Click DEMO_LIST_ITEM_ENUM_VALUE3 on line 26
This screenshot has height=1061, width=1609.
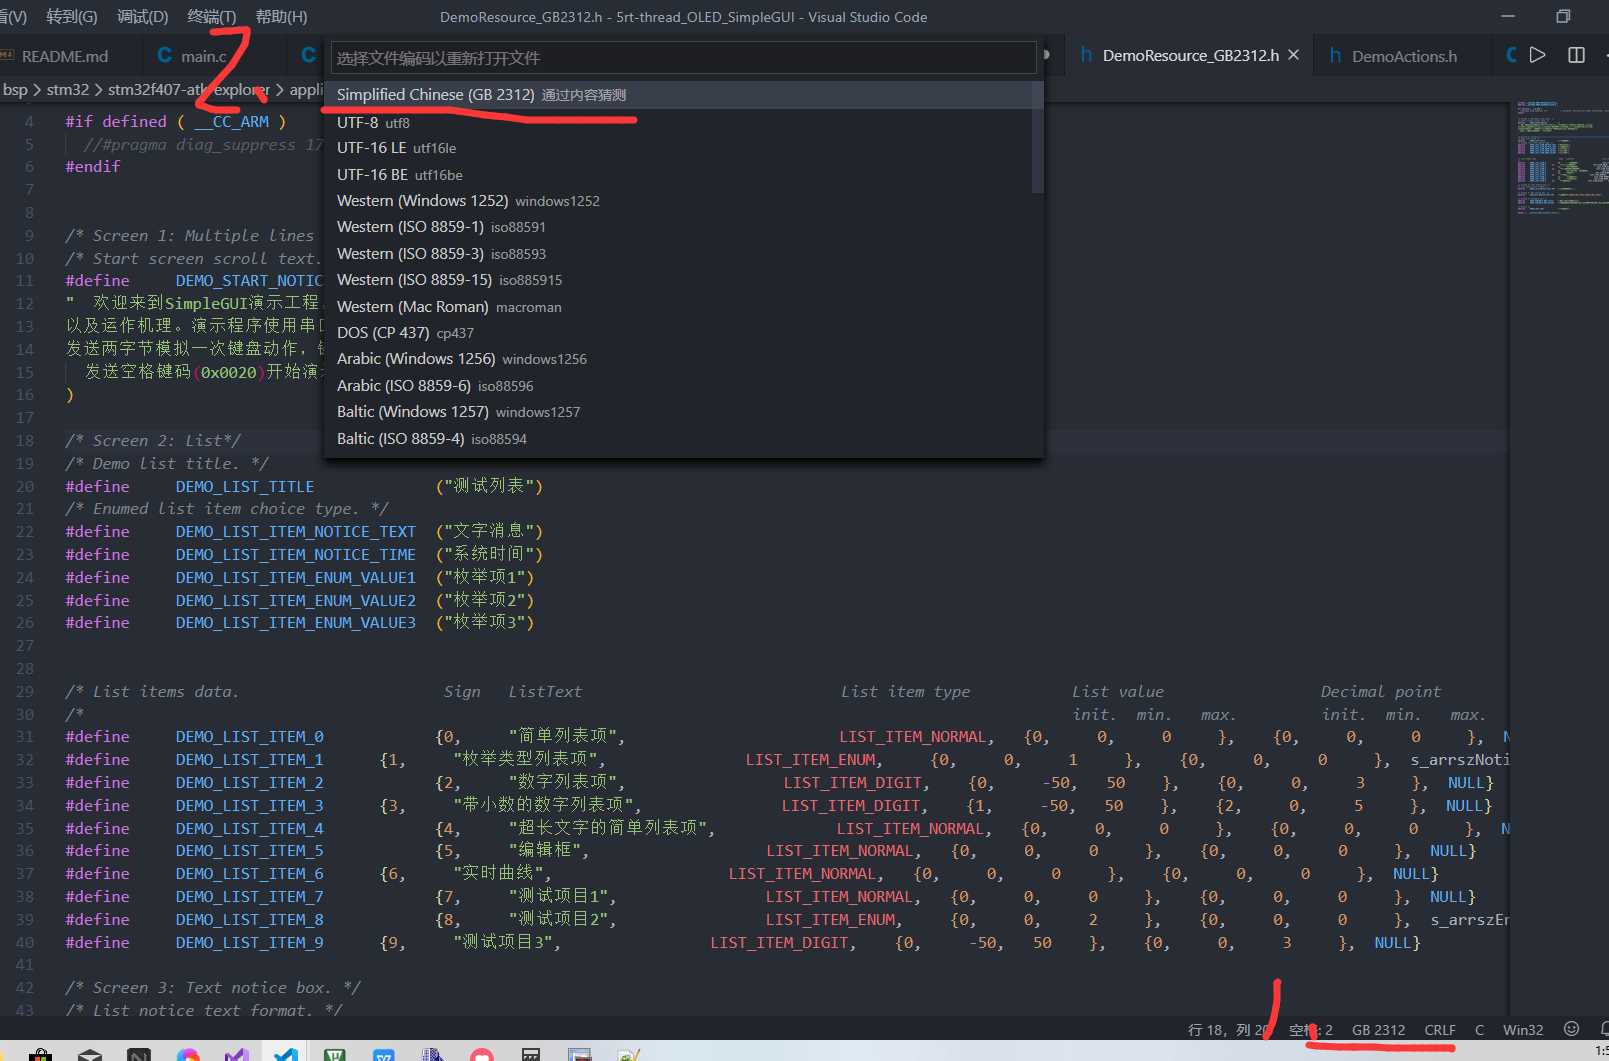[x=296, y=623]
